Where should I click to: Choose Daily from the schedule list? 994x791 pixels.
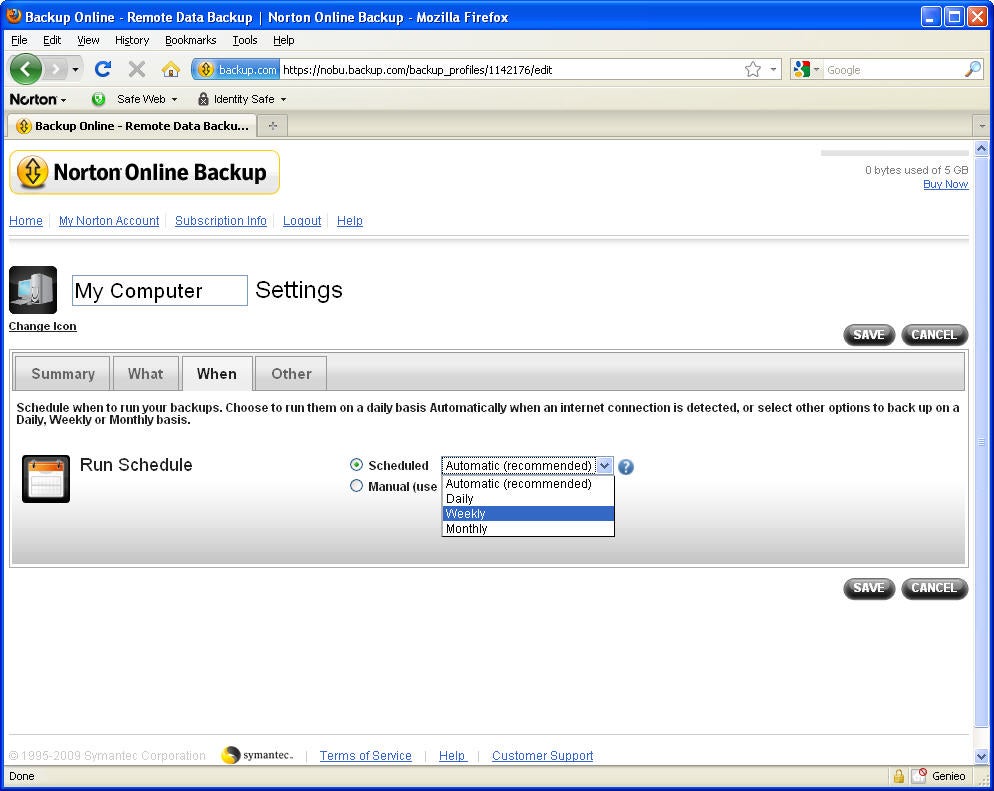coord(527,499)
